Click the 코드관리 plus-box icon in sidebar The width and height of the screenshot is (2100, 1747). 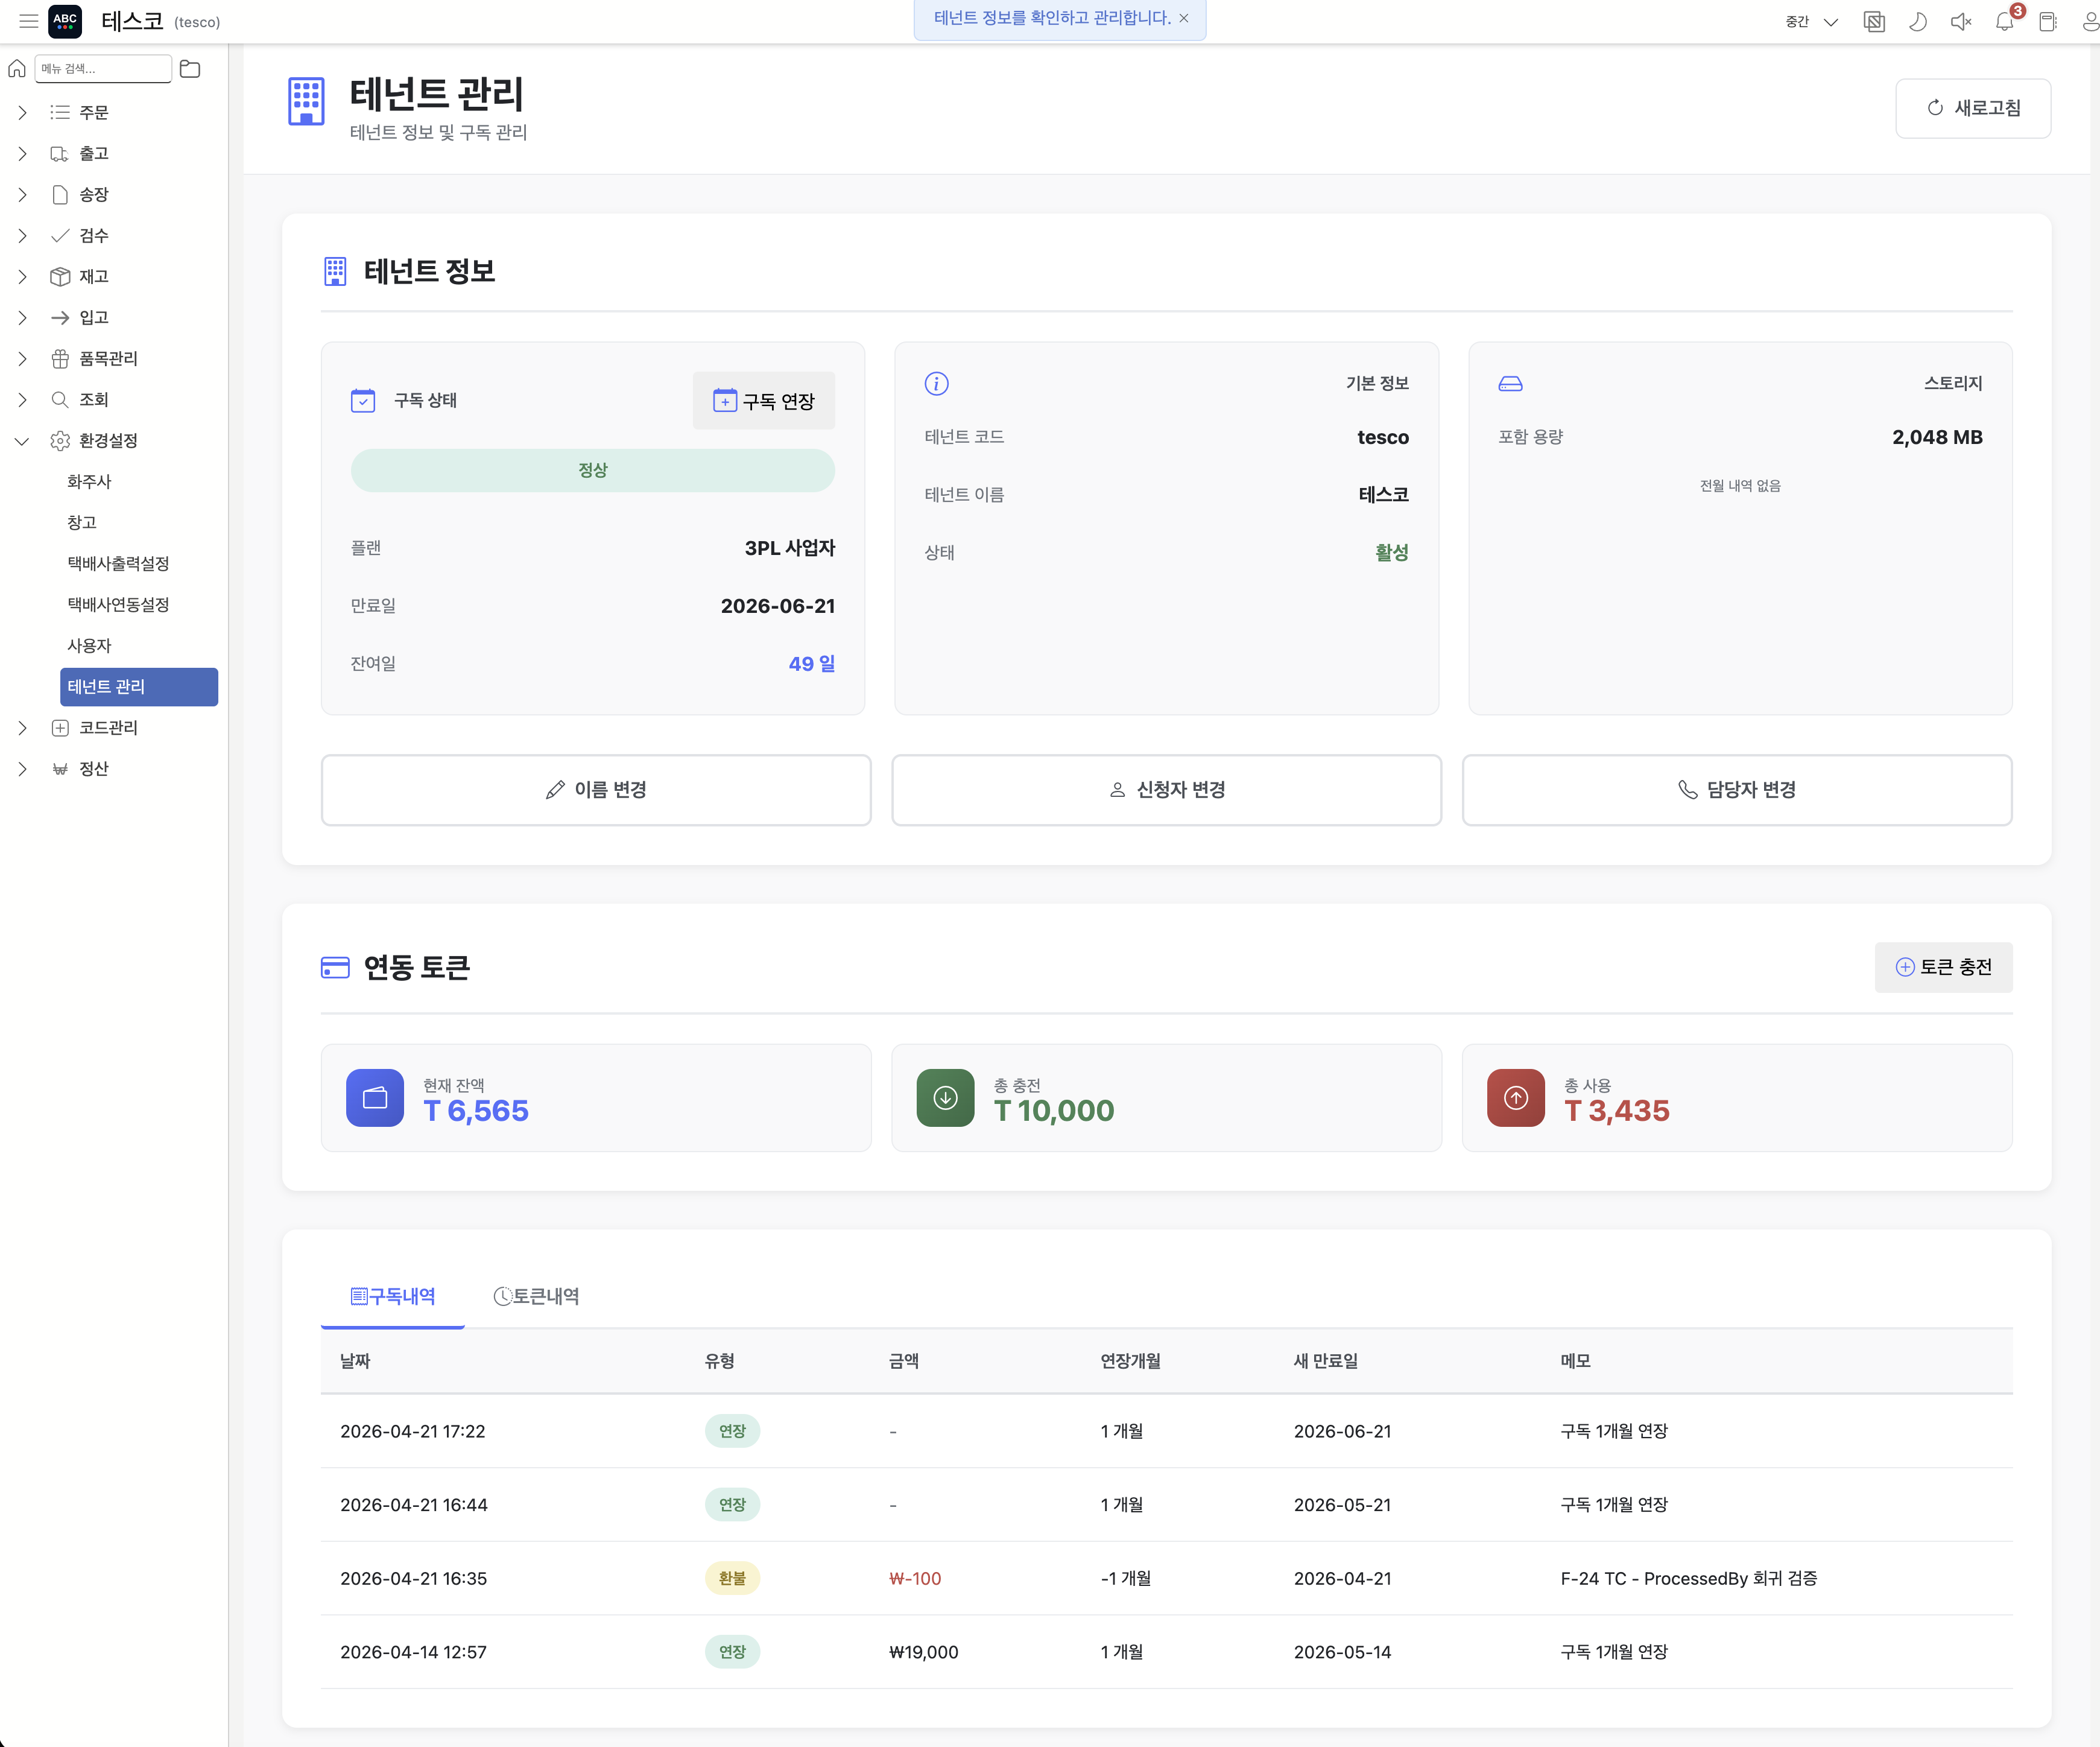60,728
